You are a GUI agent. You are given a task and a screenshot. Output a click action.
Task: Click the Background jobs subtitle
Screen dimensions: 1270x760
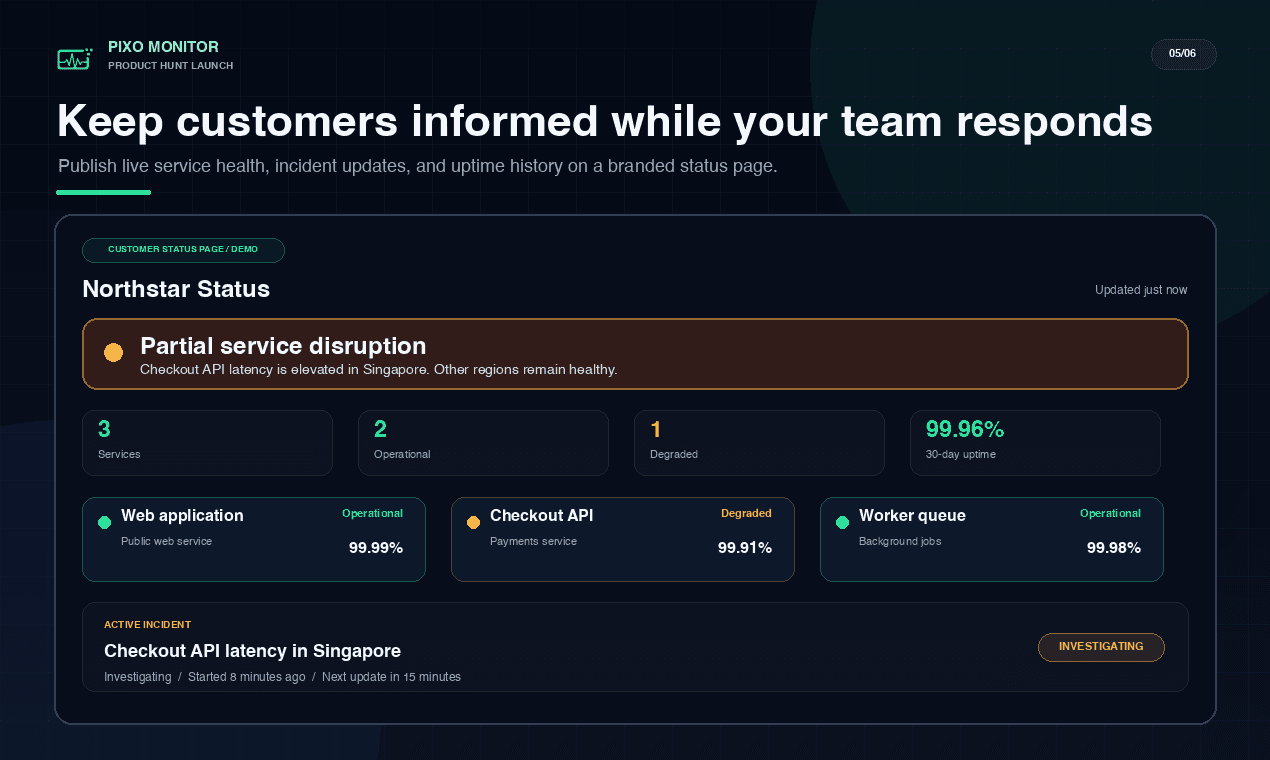click(900, 541)
